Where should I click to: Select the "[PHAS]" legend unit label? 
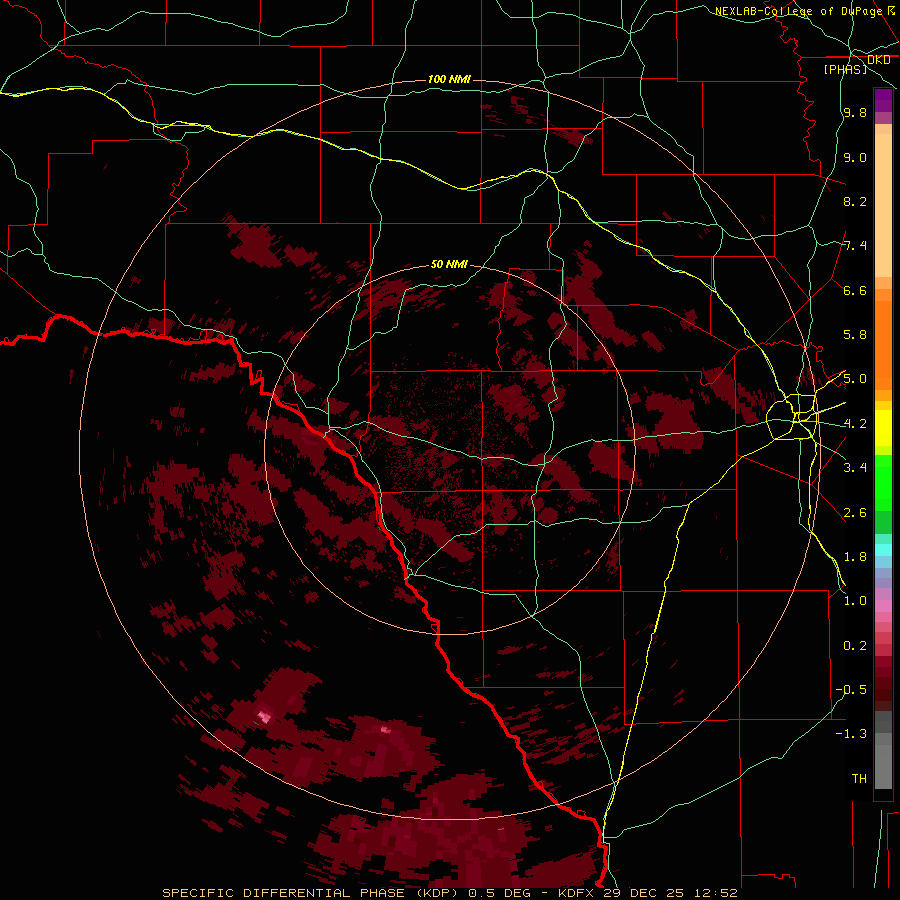coord(845,69)
